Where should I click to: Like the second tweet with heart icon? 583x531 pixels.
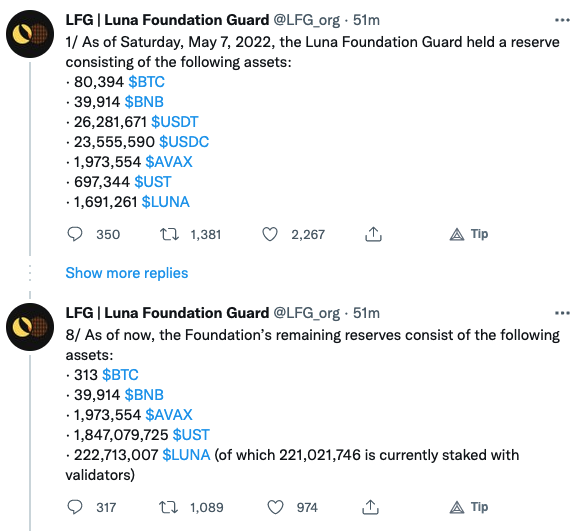click(276, 507)
